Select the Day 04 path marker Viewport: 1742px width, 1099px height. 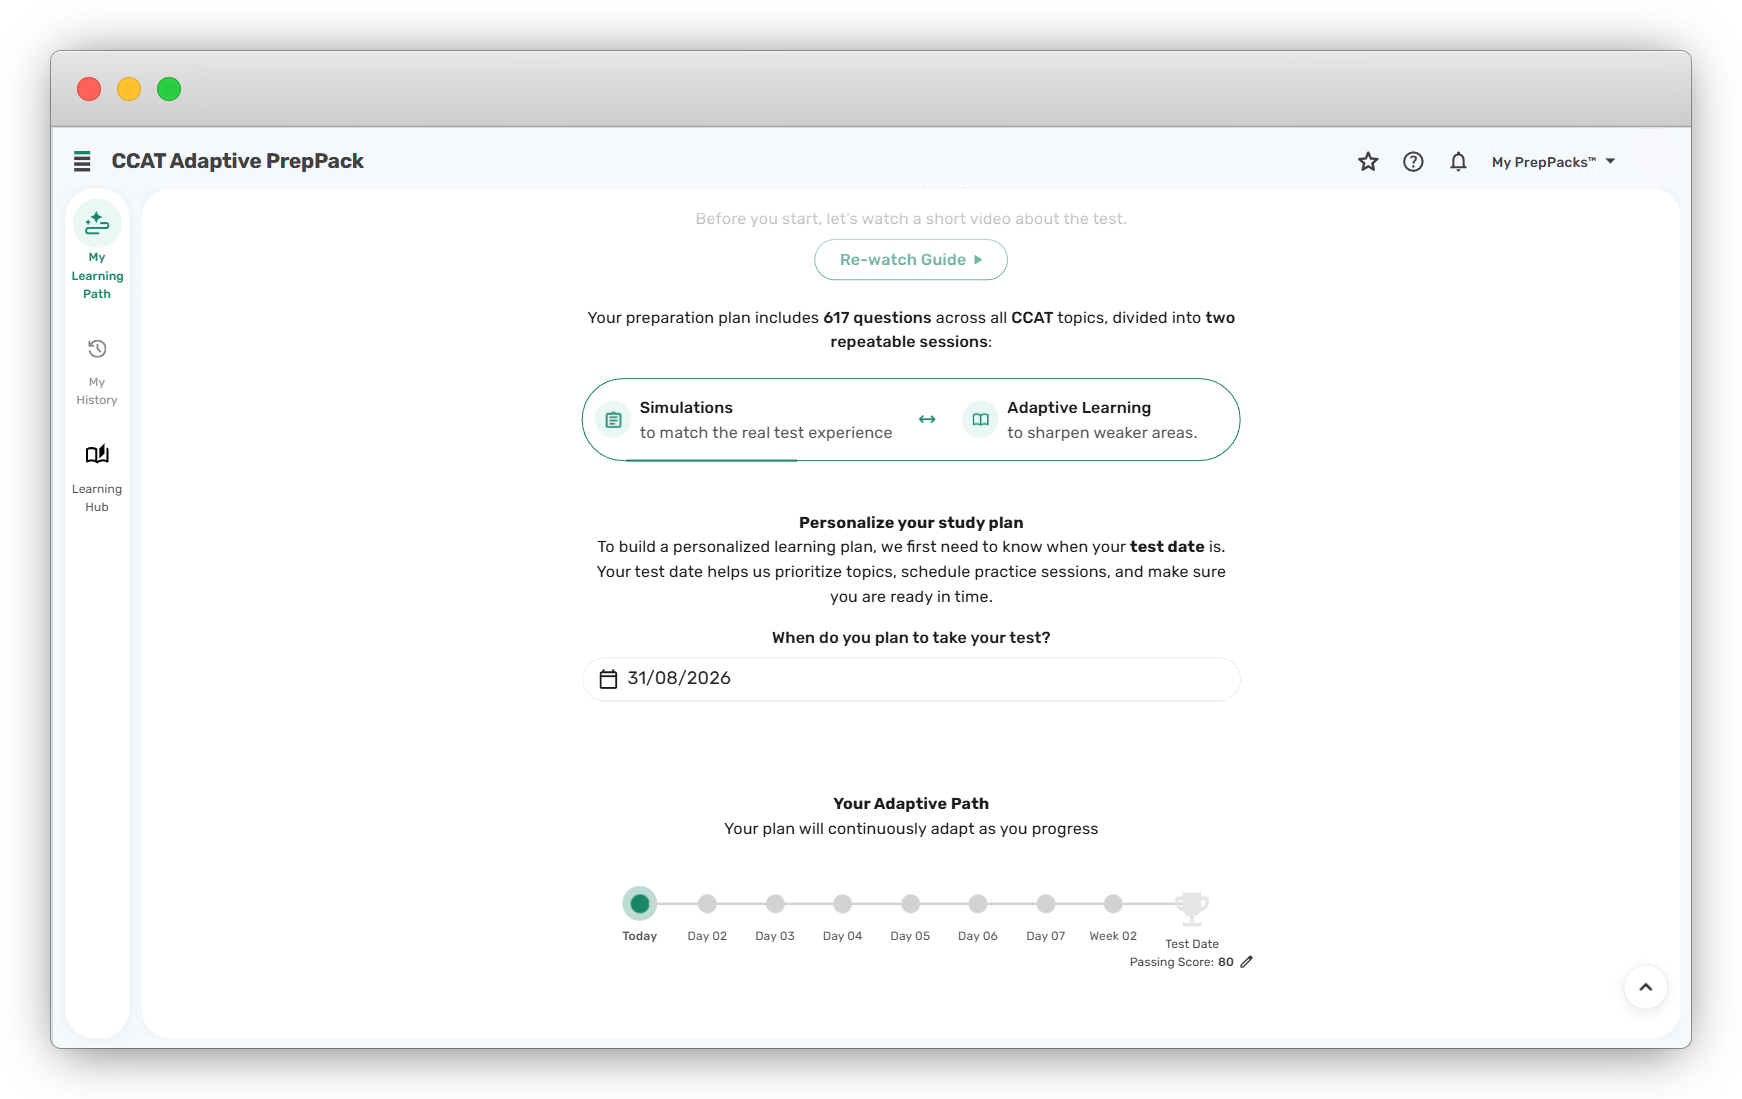click(x=843, y=904)
